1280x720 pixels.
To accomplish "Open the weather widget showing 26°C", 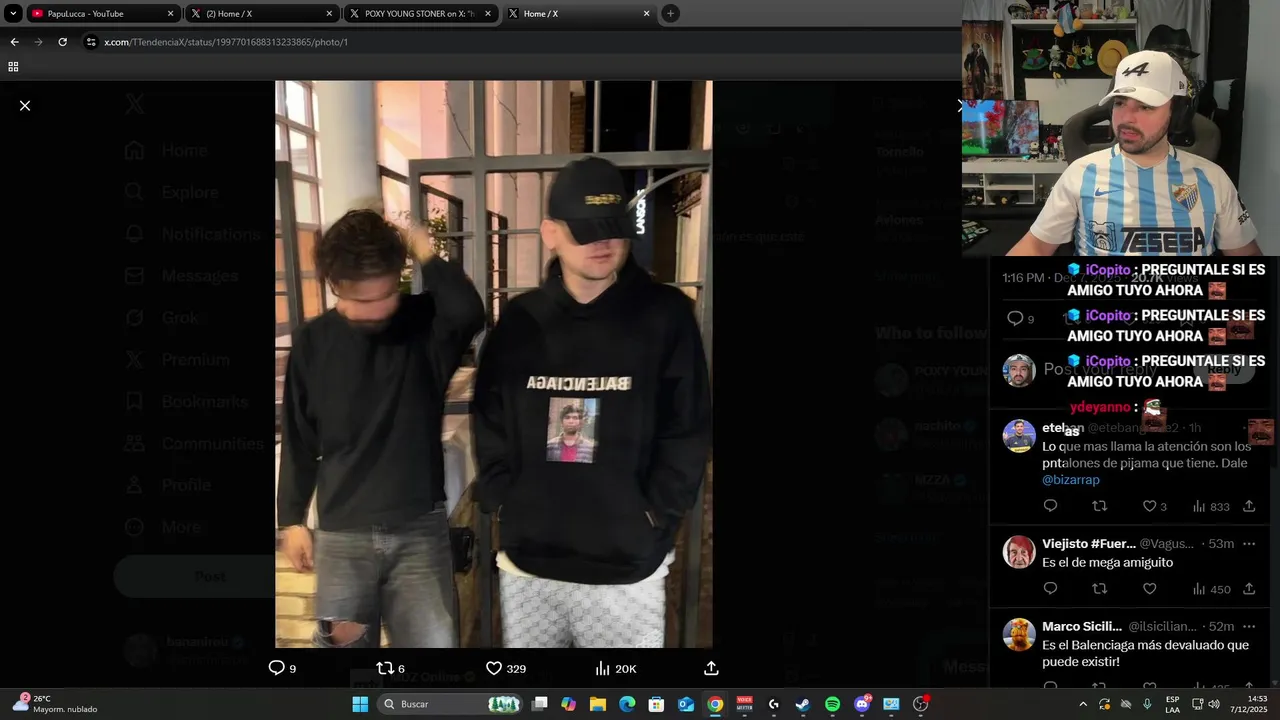I will (x=56, y=704).
